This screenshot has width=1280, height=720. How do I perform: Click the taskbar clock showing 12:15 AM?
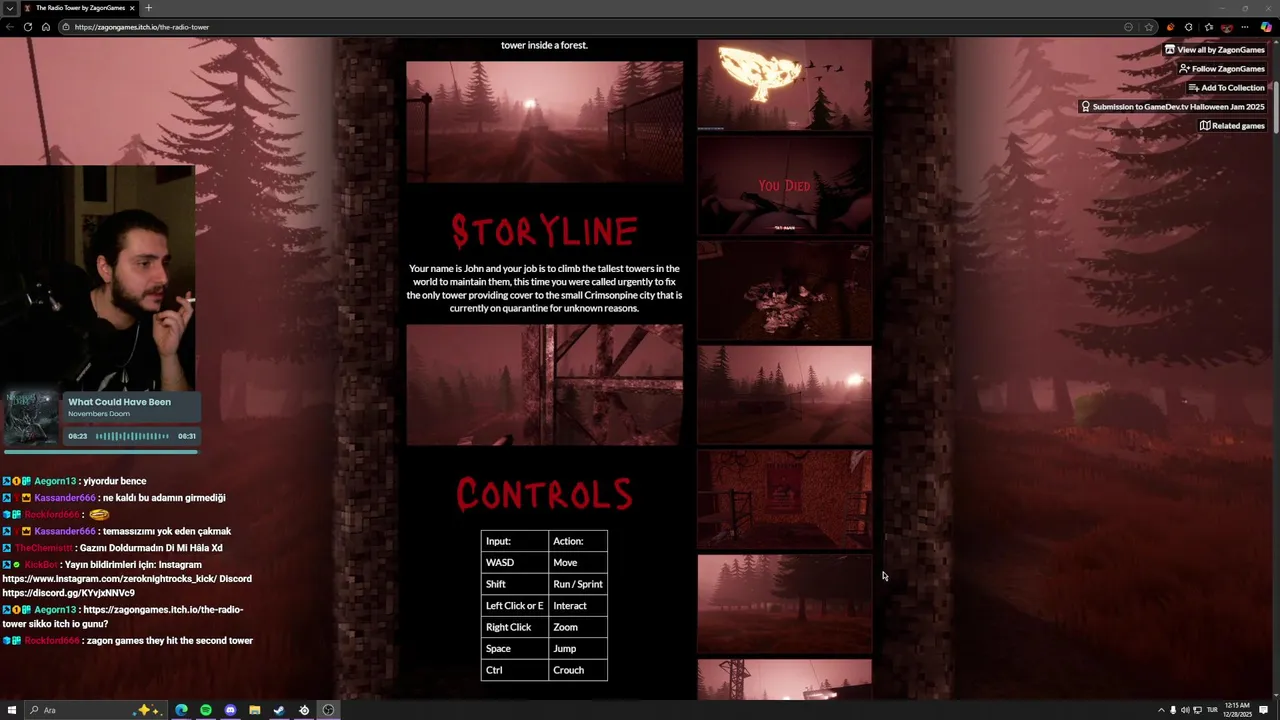pyautogui.click(x=1237, y=710)
